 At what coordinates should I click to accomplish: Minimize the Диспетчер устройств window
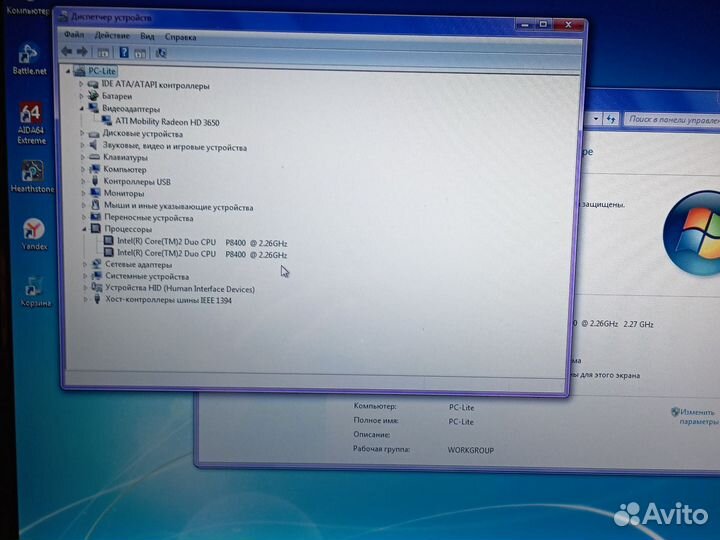pos(525,24)
